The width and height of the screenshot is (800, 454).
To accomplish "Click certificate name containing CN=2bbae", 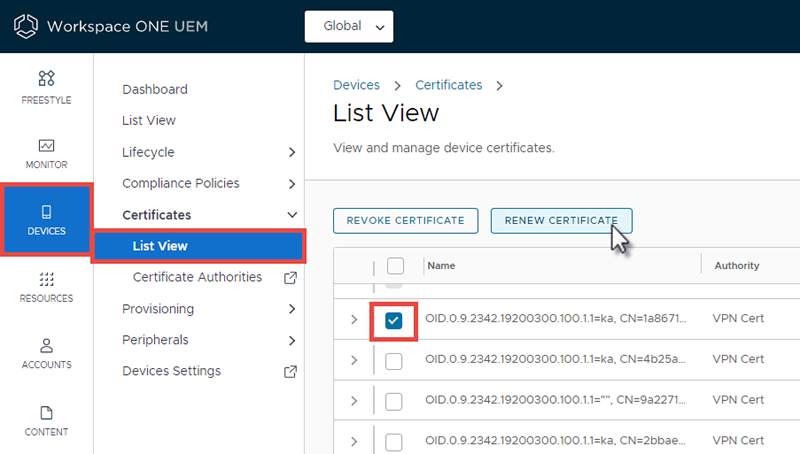I will 556,440.
